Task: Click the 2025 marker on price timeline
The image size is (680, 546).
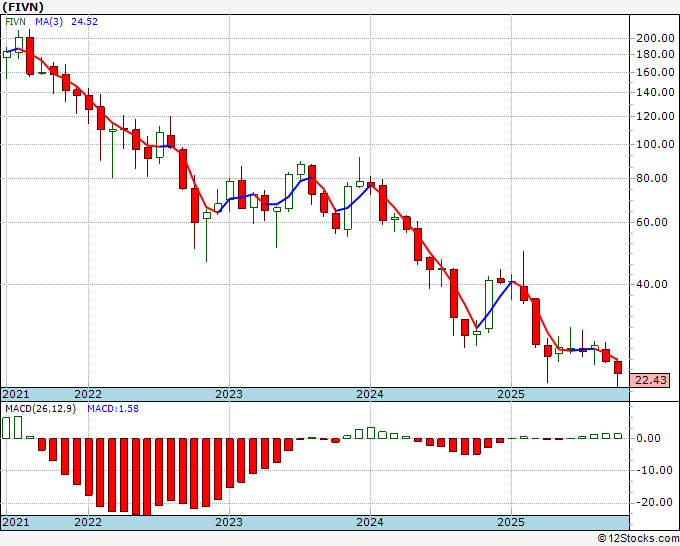Action: (511, 394)
